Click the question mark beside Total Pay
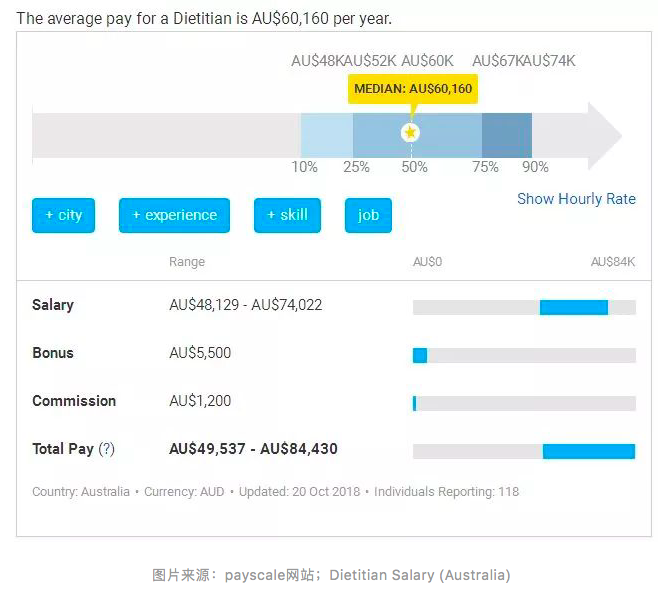Viewport: 670px width, 592px height. (107, 449)
